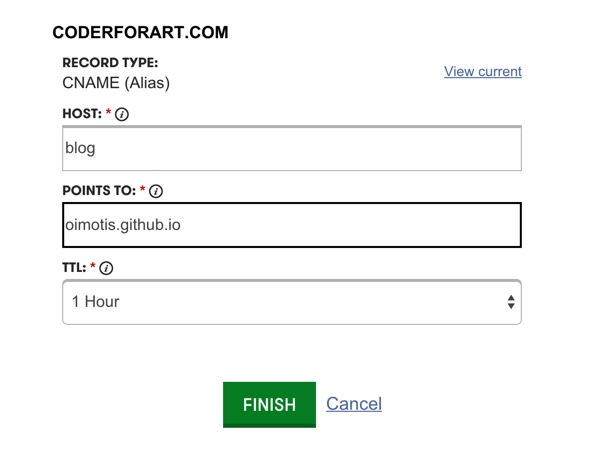
Task: Click the Cancel link
Action: (x=354, y=404)
